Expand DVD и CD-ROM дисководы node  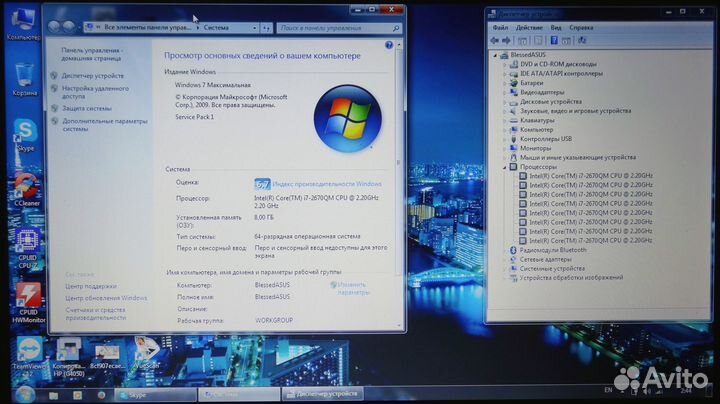point(505,64)
